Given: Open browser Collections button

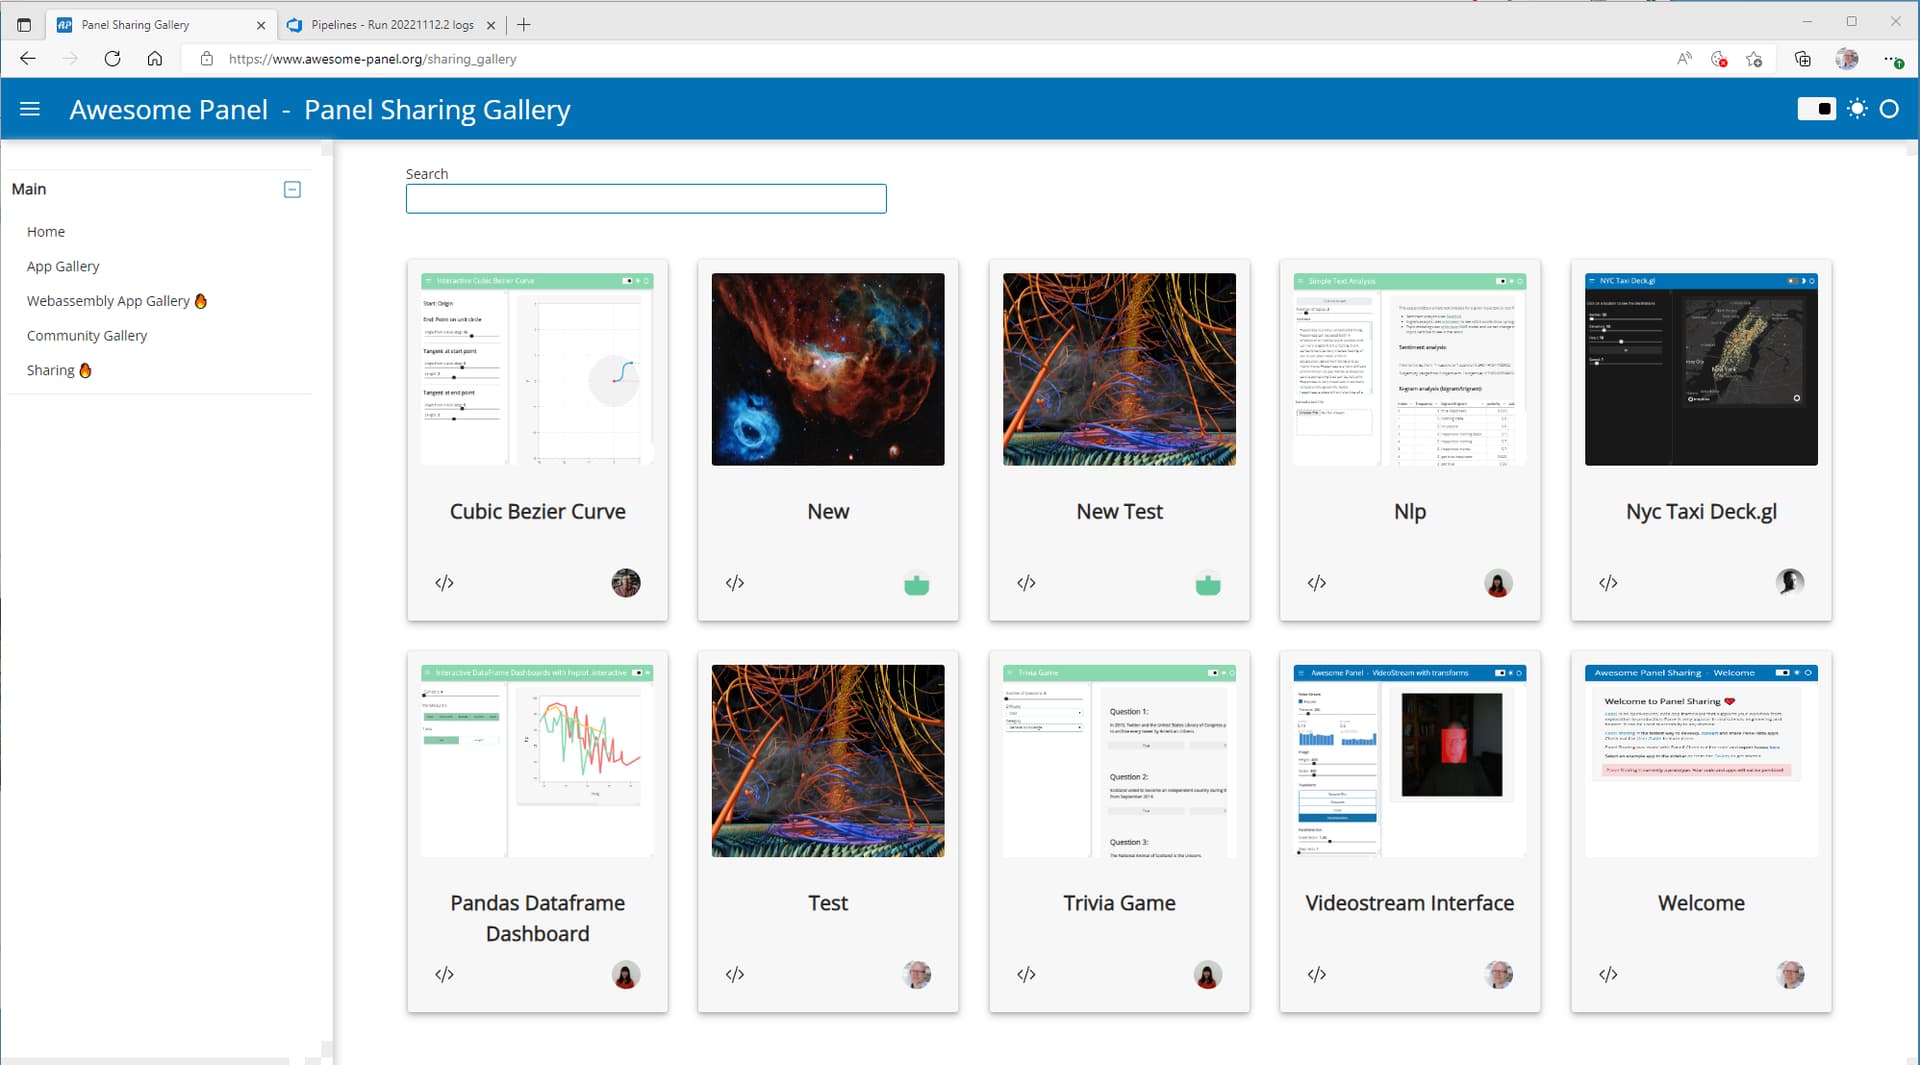Looking at the screenshot, I should (1802, 59).
